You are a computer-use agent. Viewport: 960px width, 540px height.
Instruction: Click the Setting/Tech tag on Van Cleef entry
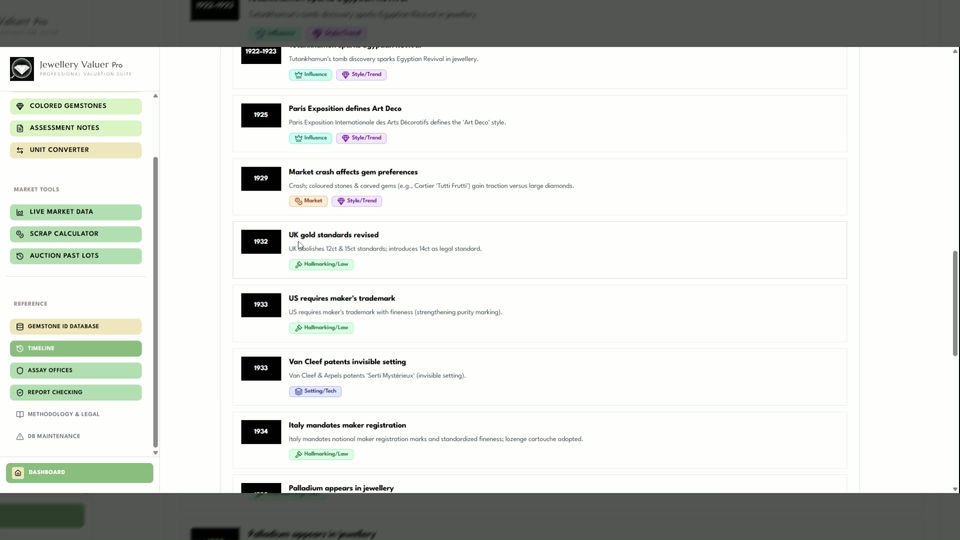(x=315, y=391)
